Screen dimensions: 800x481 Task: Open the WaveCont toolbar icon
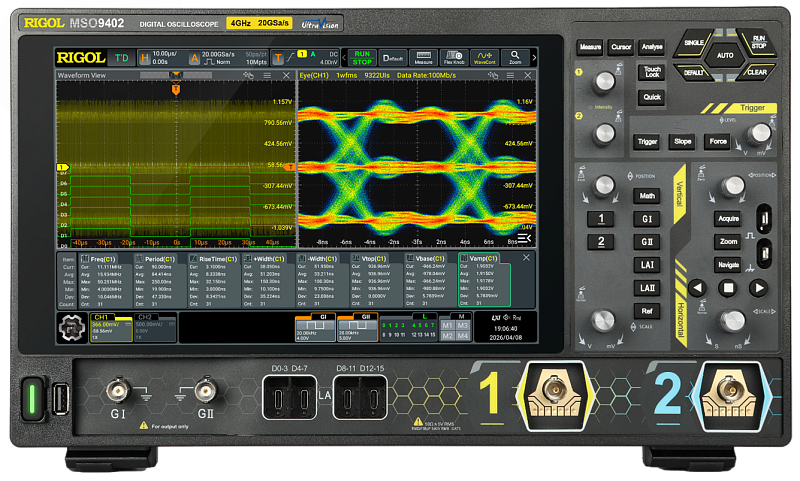point(485,58)
